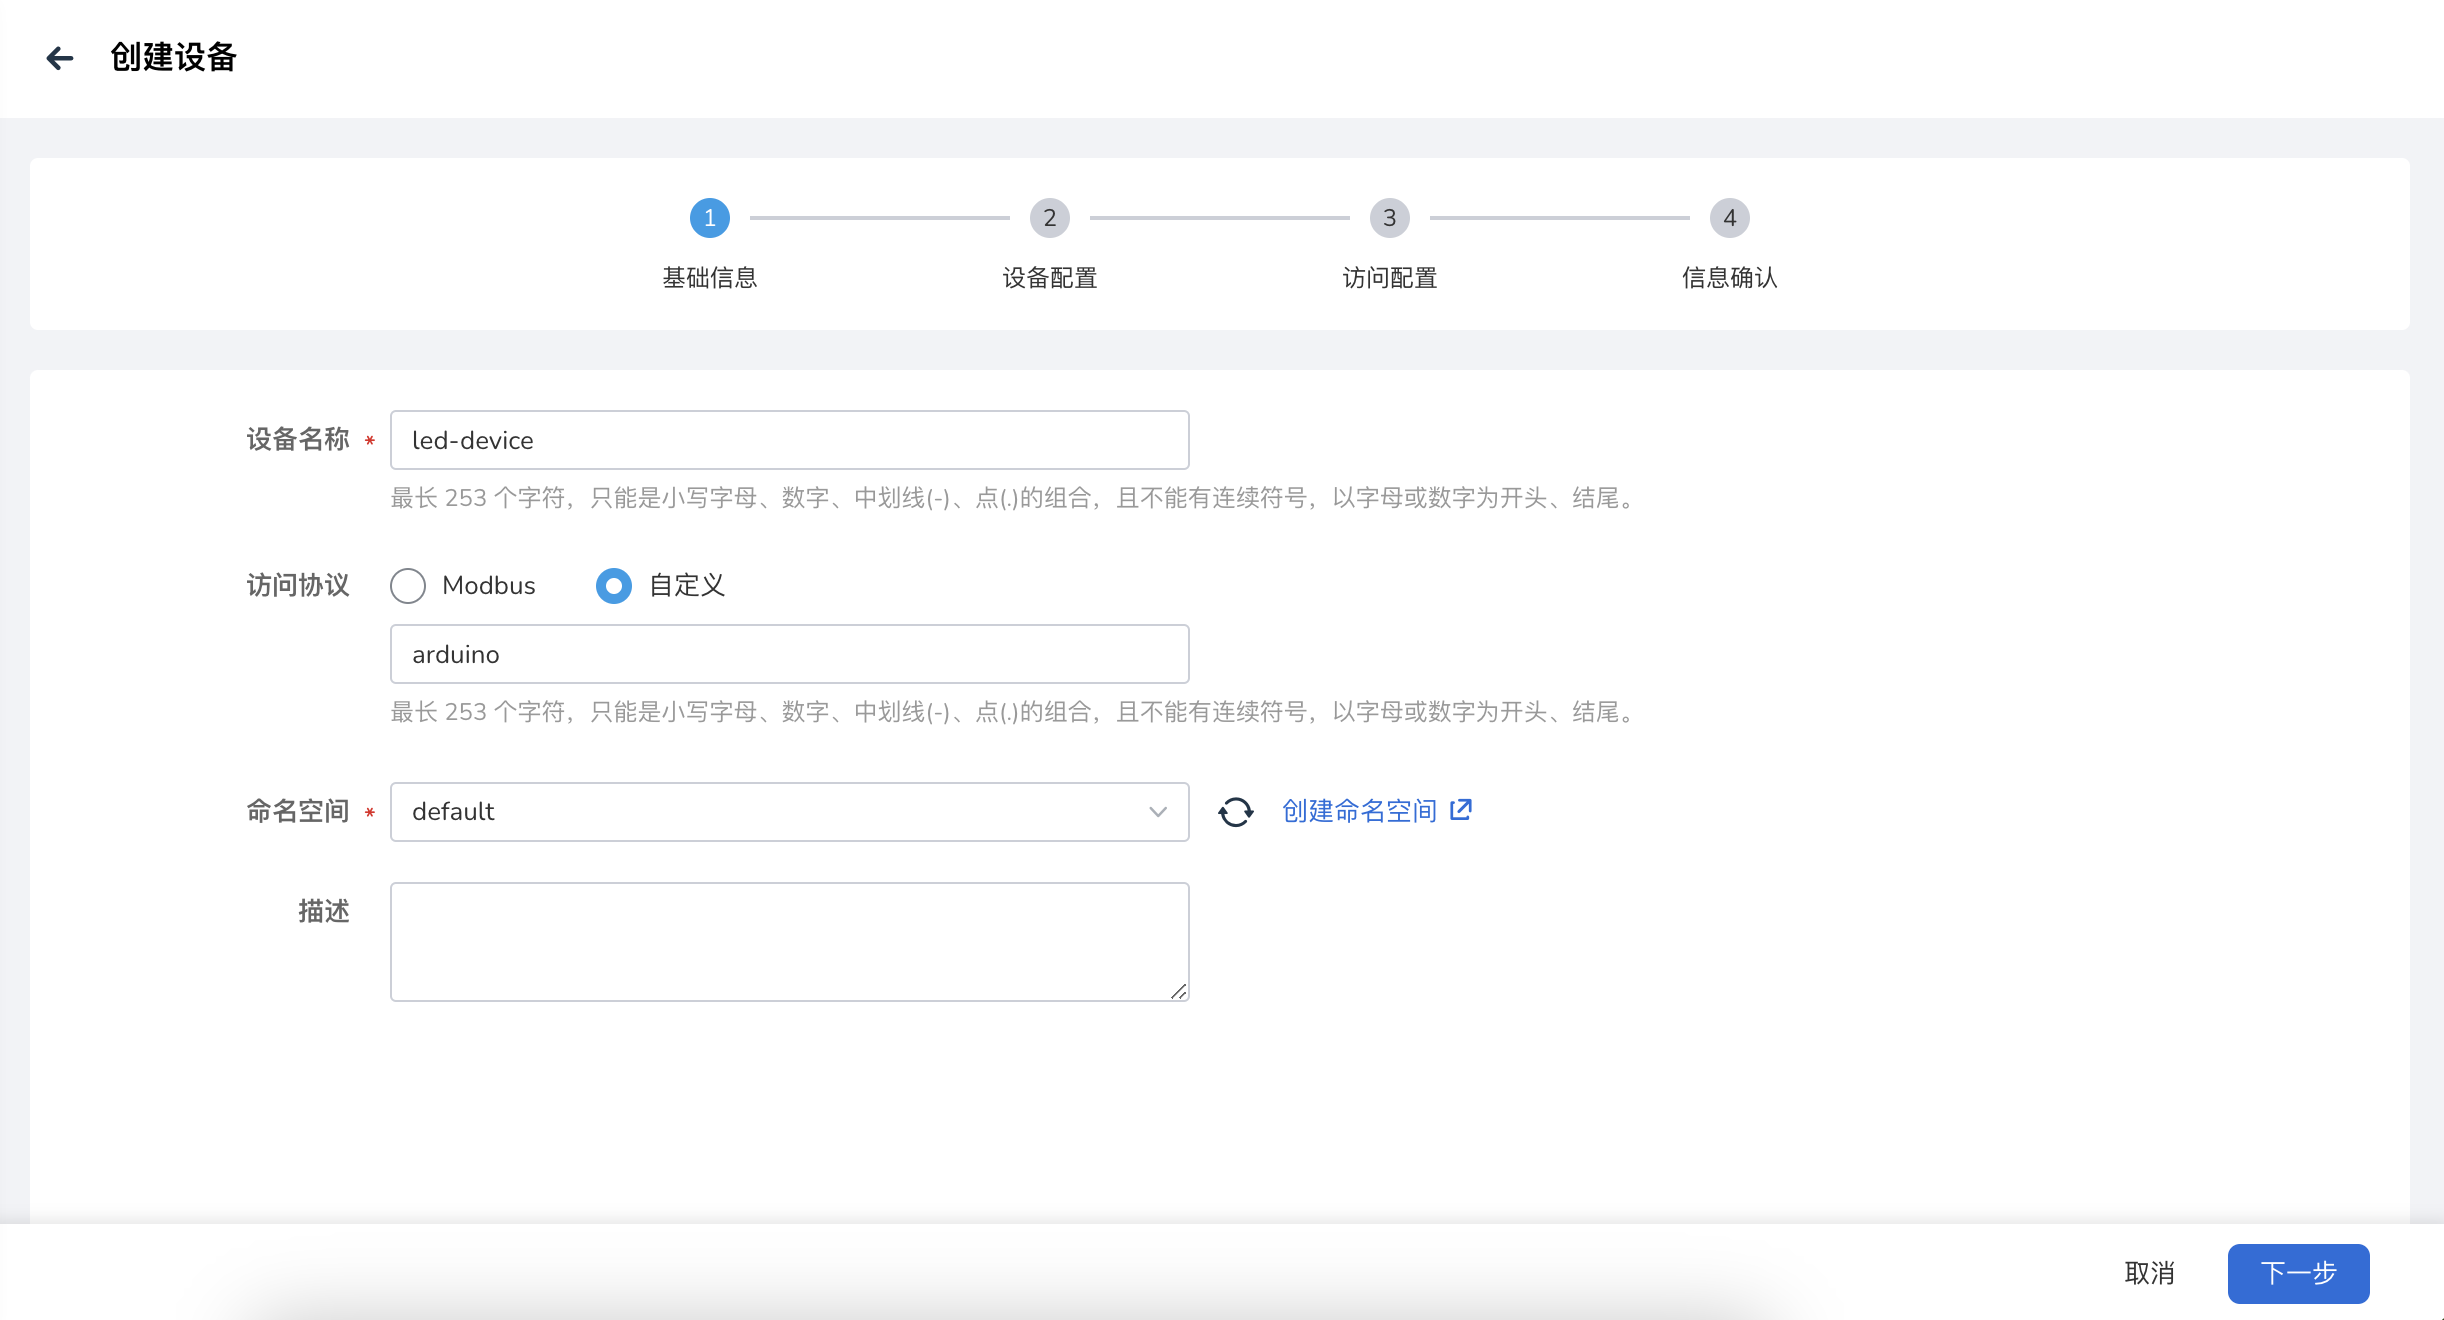Click the 设备名称 input field
The image size is (2444, 1320).
click(789, 440)
